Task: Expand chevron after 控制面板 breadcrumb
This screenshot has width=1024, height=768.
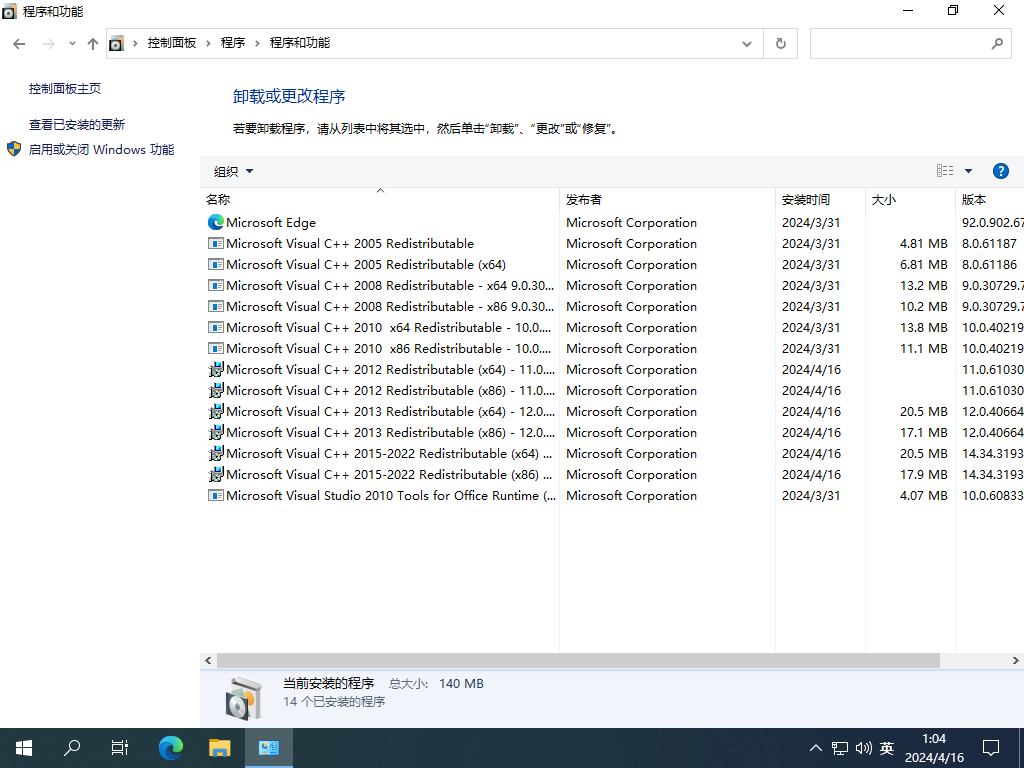Action: tap(208, 43)
